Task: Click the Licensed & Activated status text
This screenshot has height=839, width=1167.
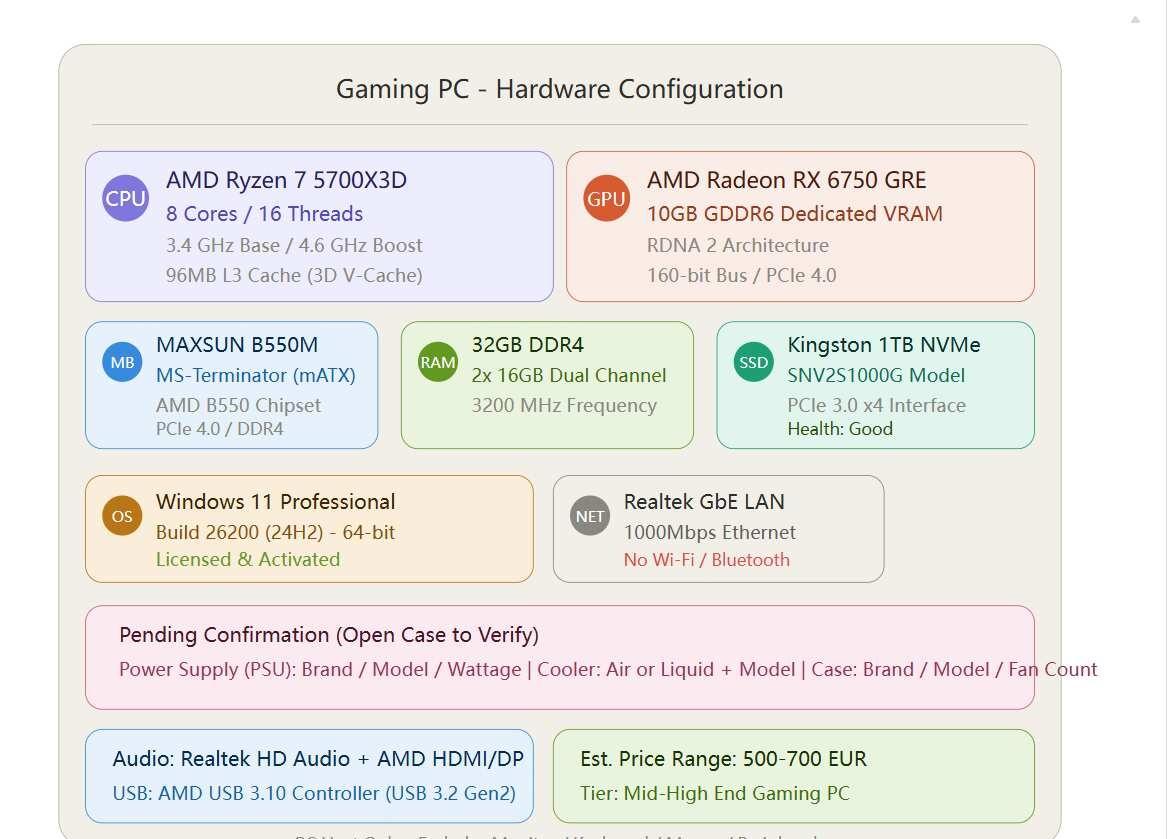Action: [248, 559]
